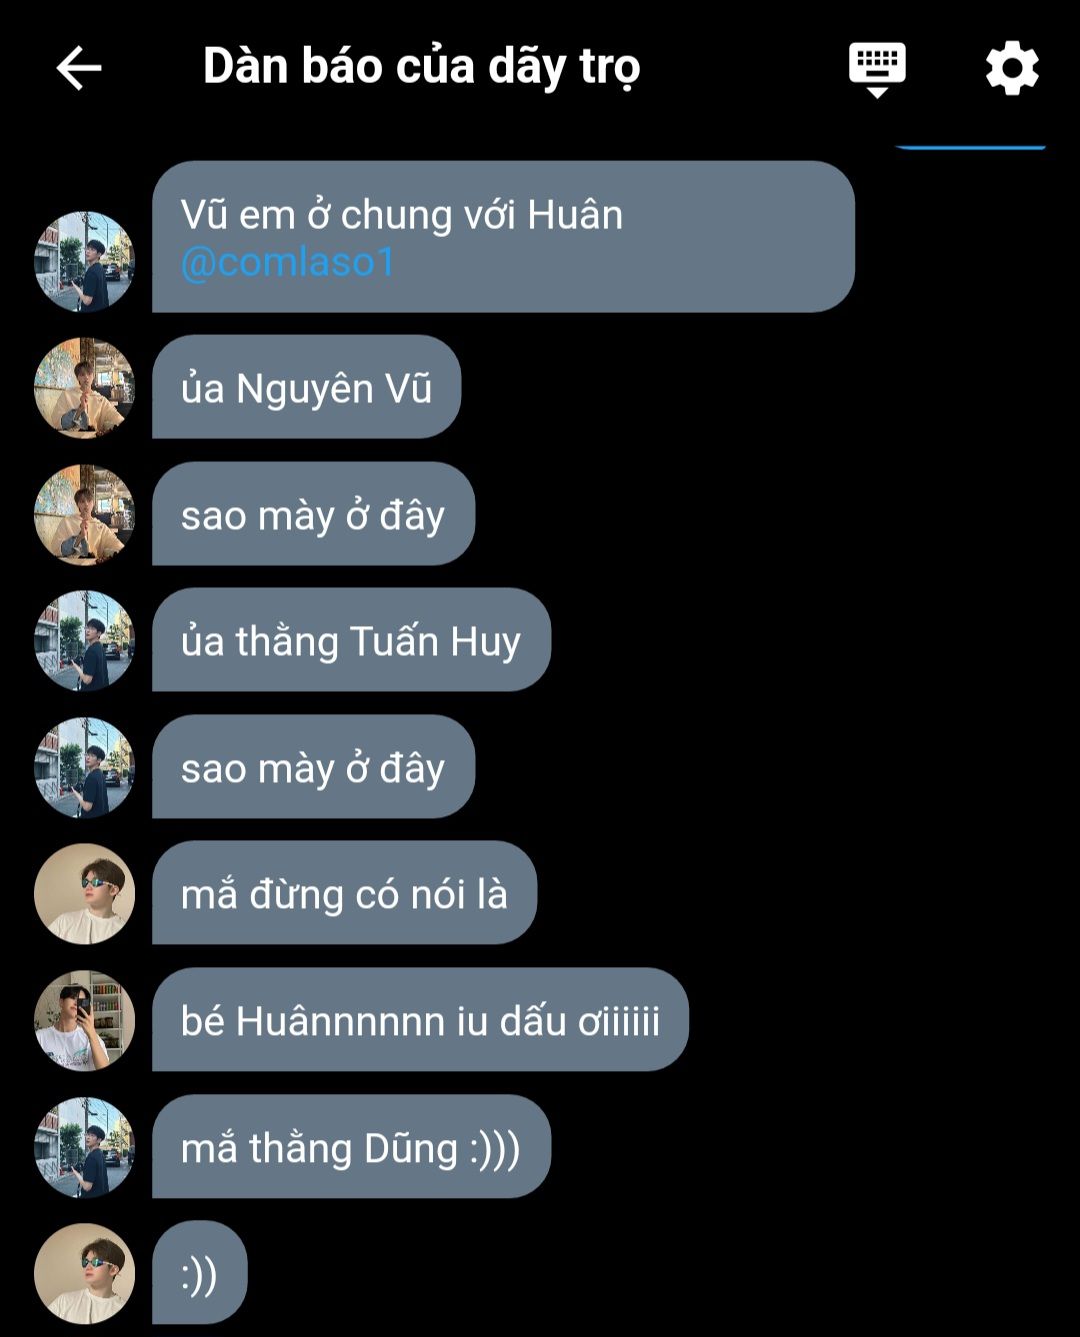Tap avatar next to "mắ thằng Dũng :)))"
The height and width of the screenshot is (1337, 1080).
[84, 1148]
